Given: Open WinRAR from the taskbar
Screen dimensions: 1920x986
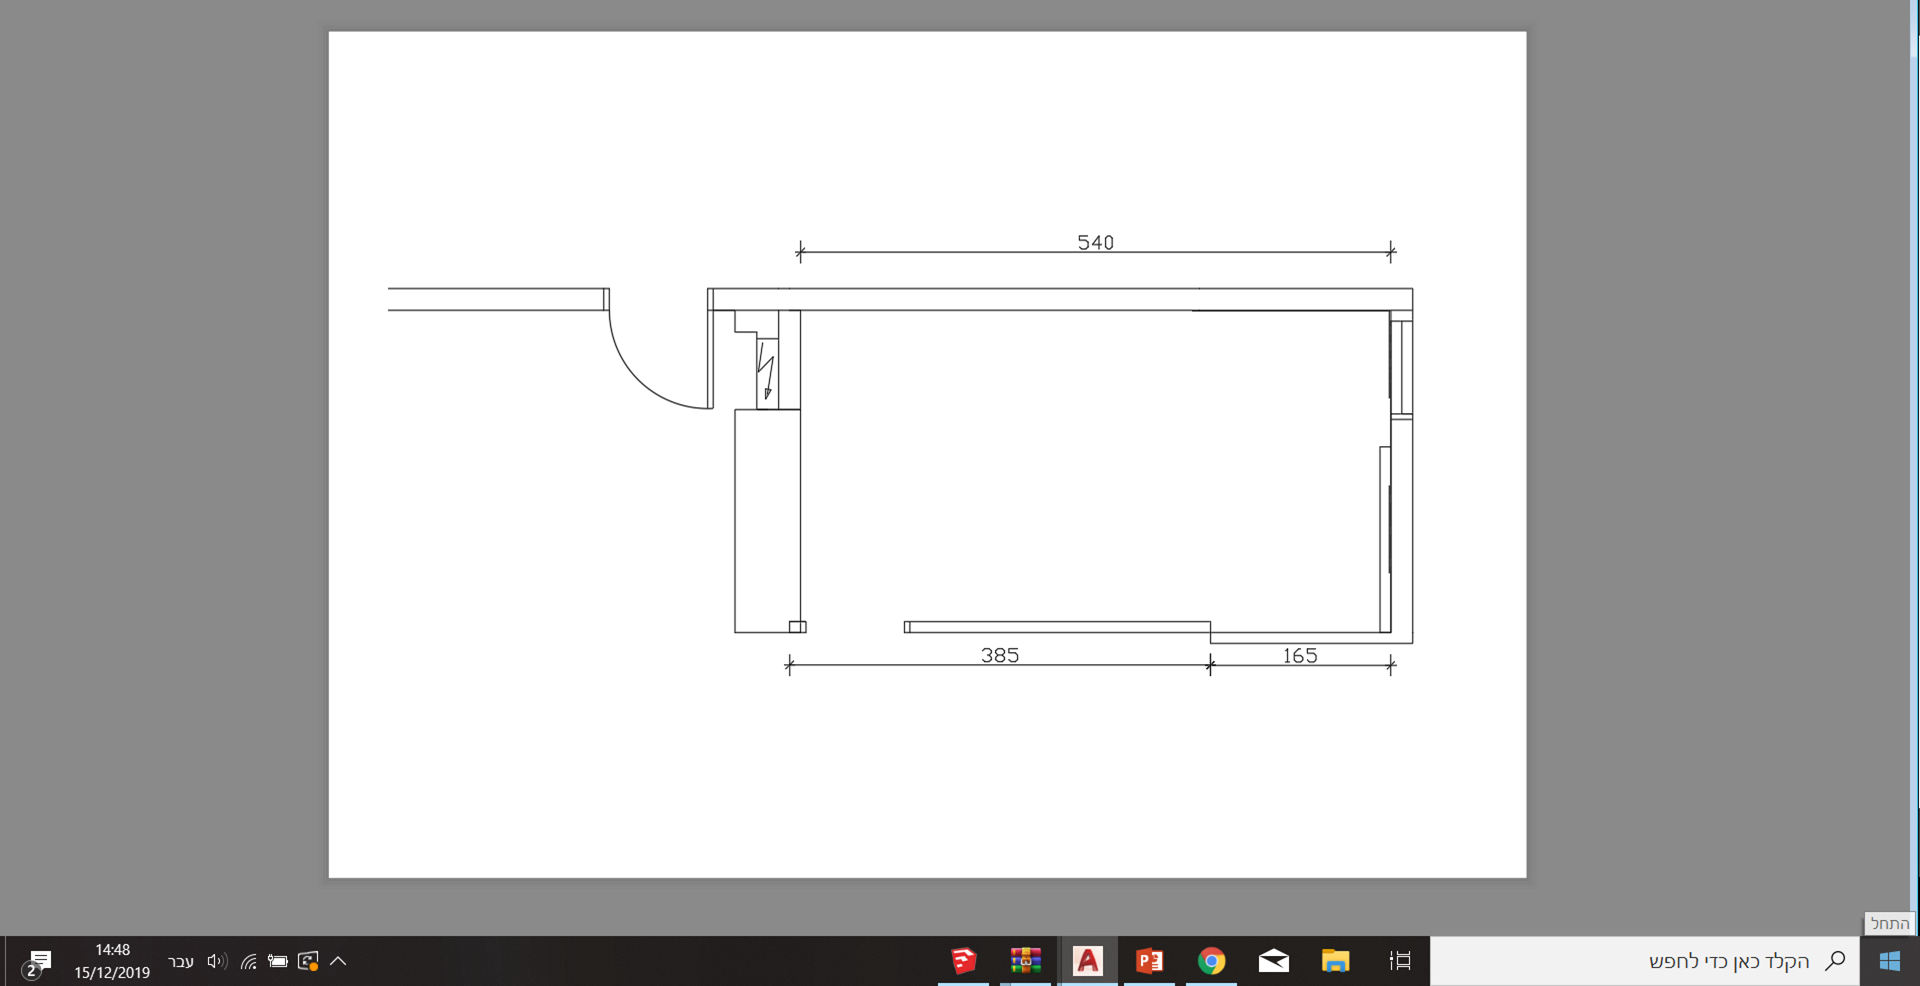Looking at the screenshot, I should tap(1025, 961).
